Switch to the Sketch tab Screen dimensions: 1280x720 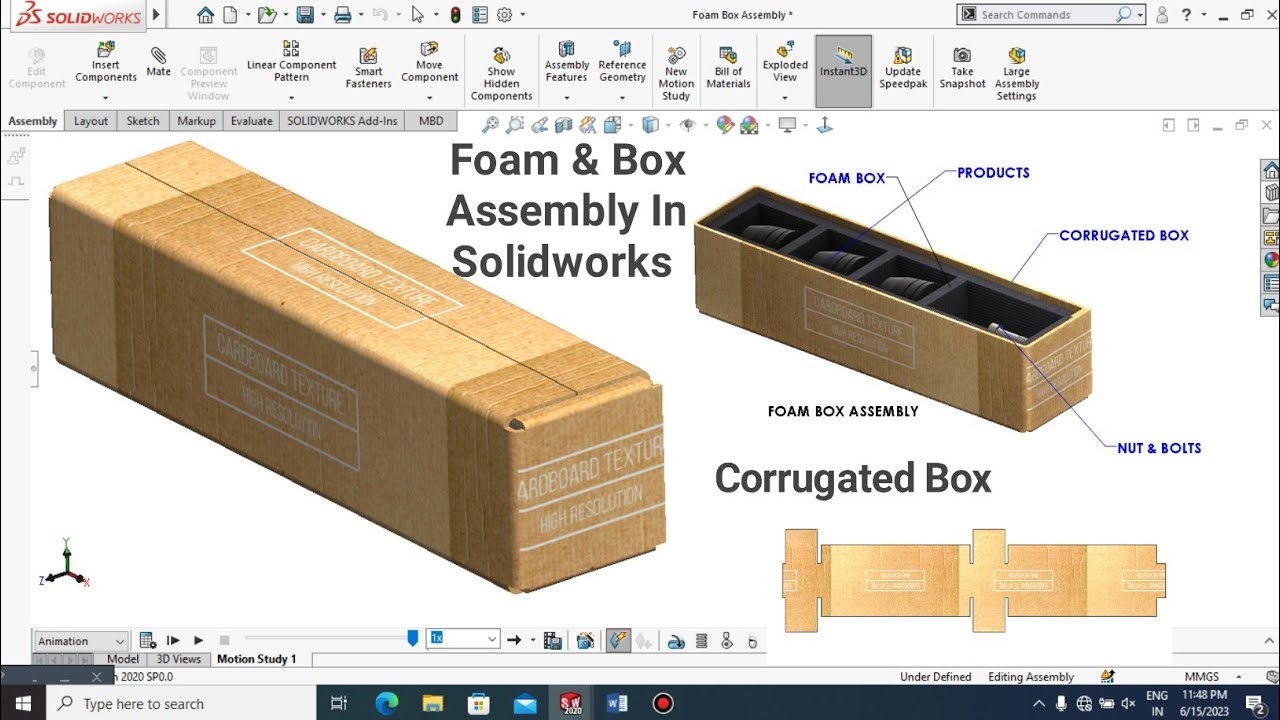pyautogui.click(x=143, y=121)
